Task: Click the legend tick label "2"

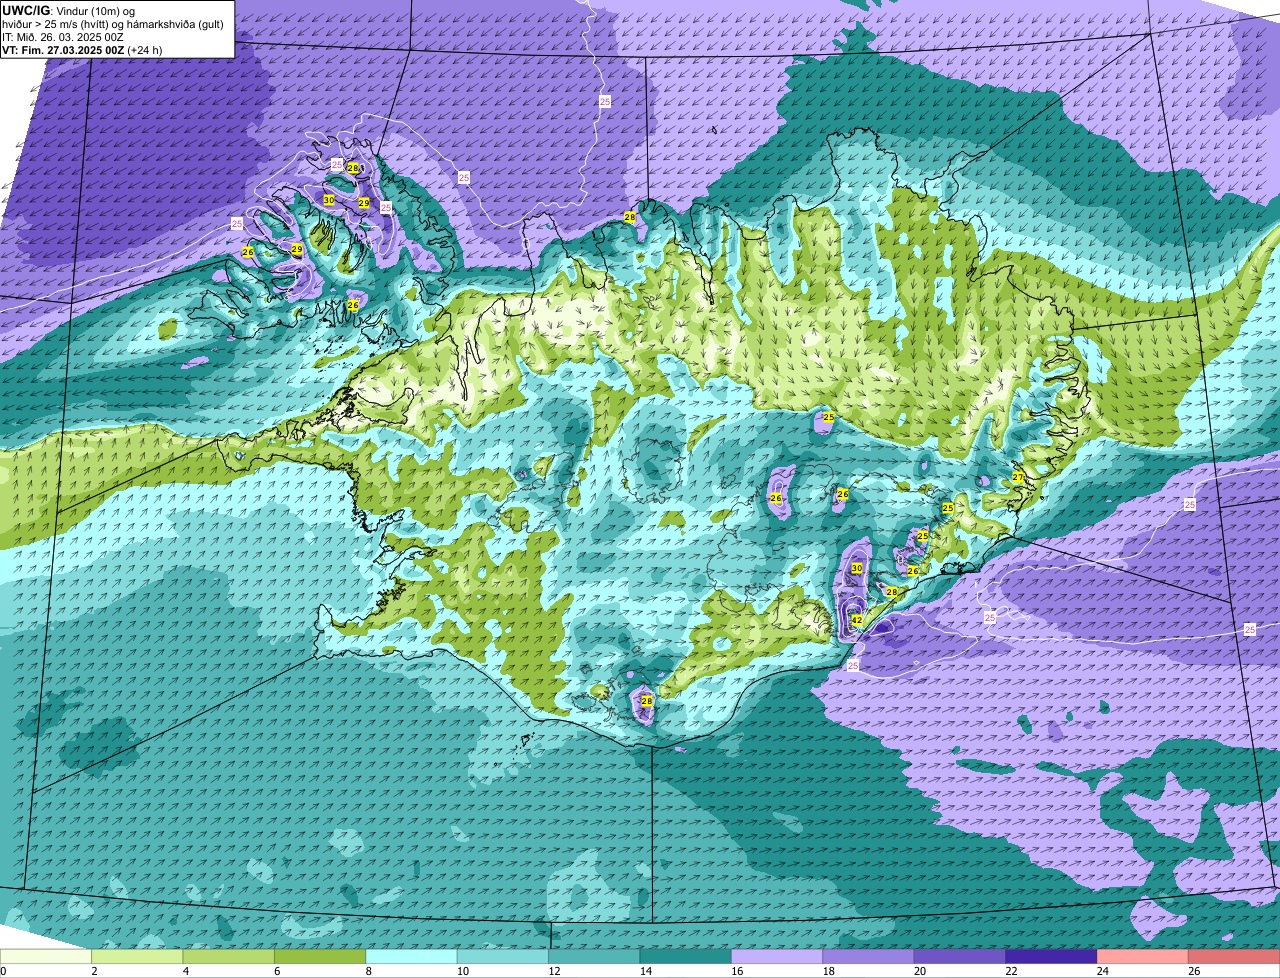Action: pyautogui.click(x=94, y=971)
